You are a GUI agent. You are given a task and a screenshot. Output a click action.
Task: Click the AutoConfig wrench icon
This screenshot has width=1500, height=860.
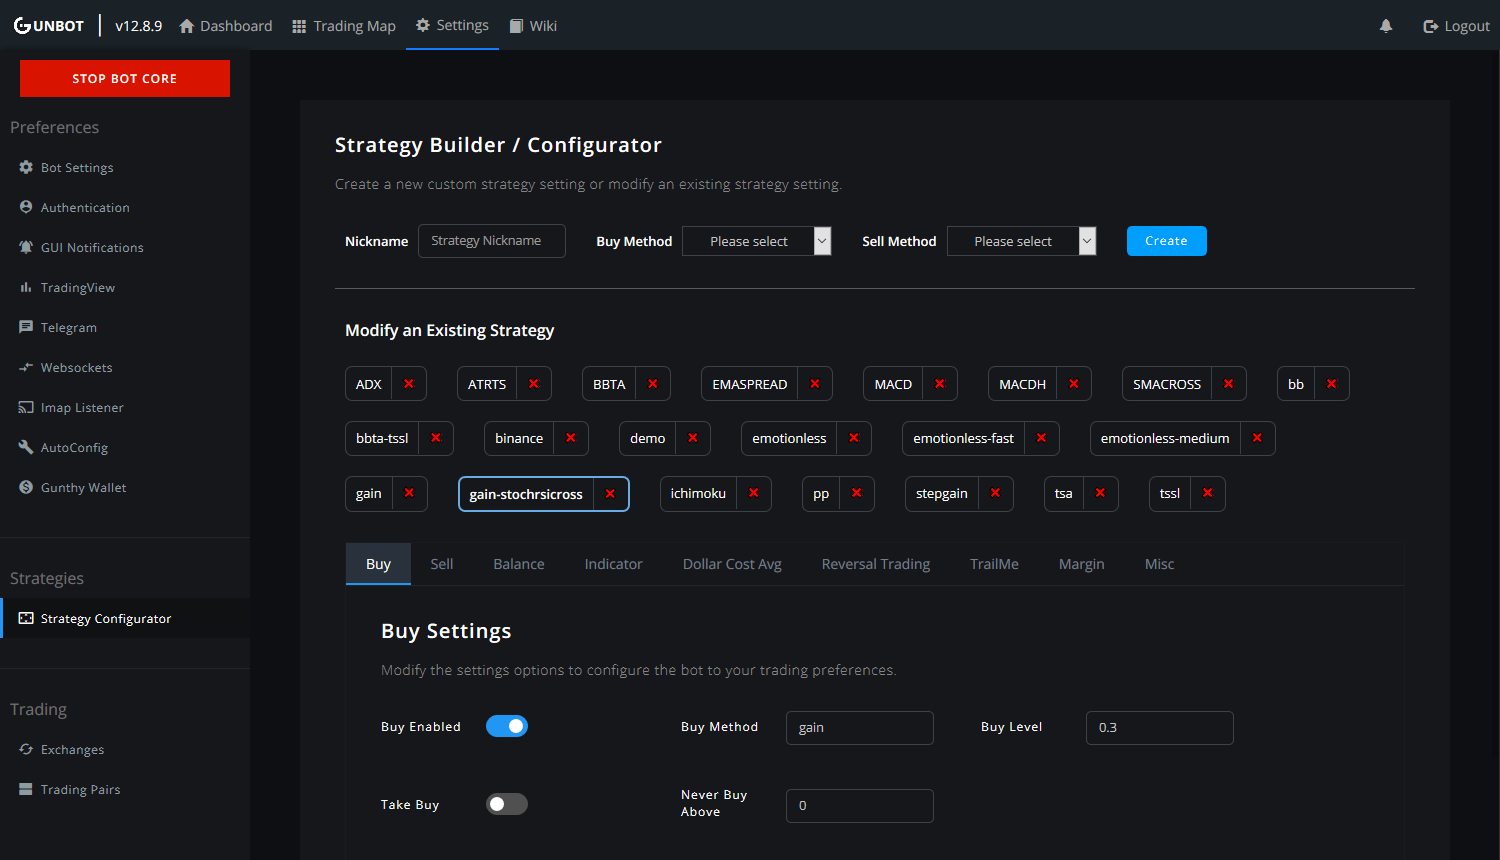(x=26, y=447)
